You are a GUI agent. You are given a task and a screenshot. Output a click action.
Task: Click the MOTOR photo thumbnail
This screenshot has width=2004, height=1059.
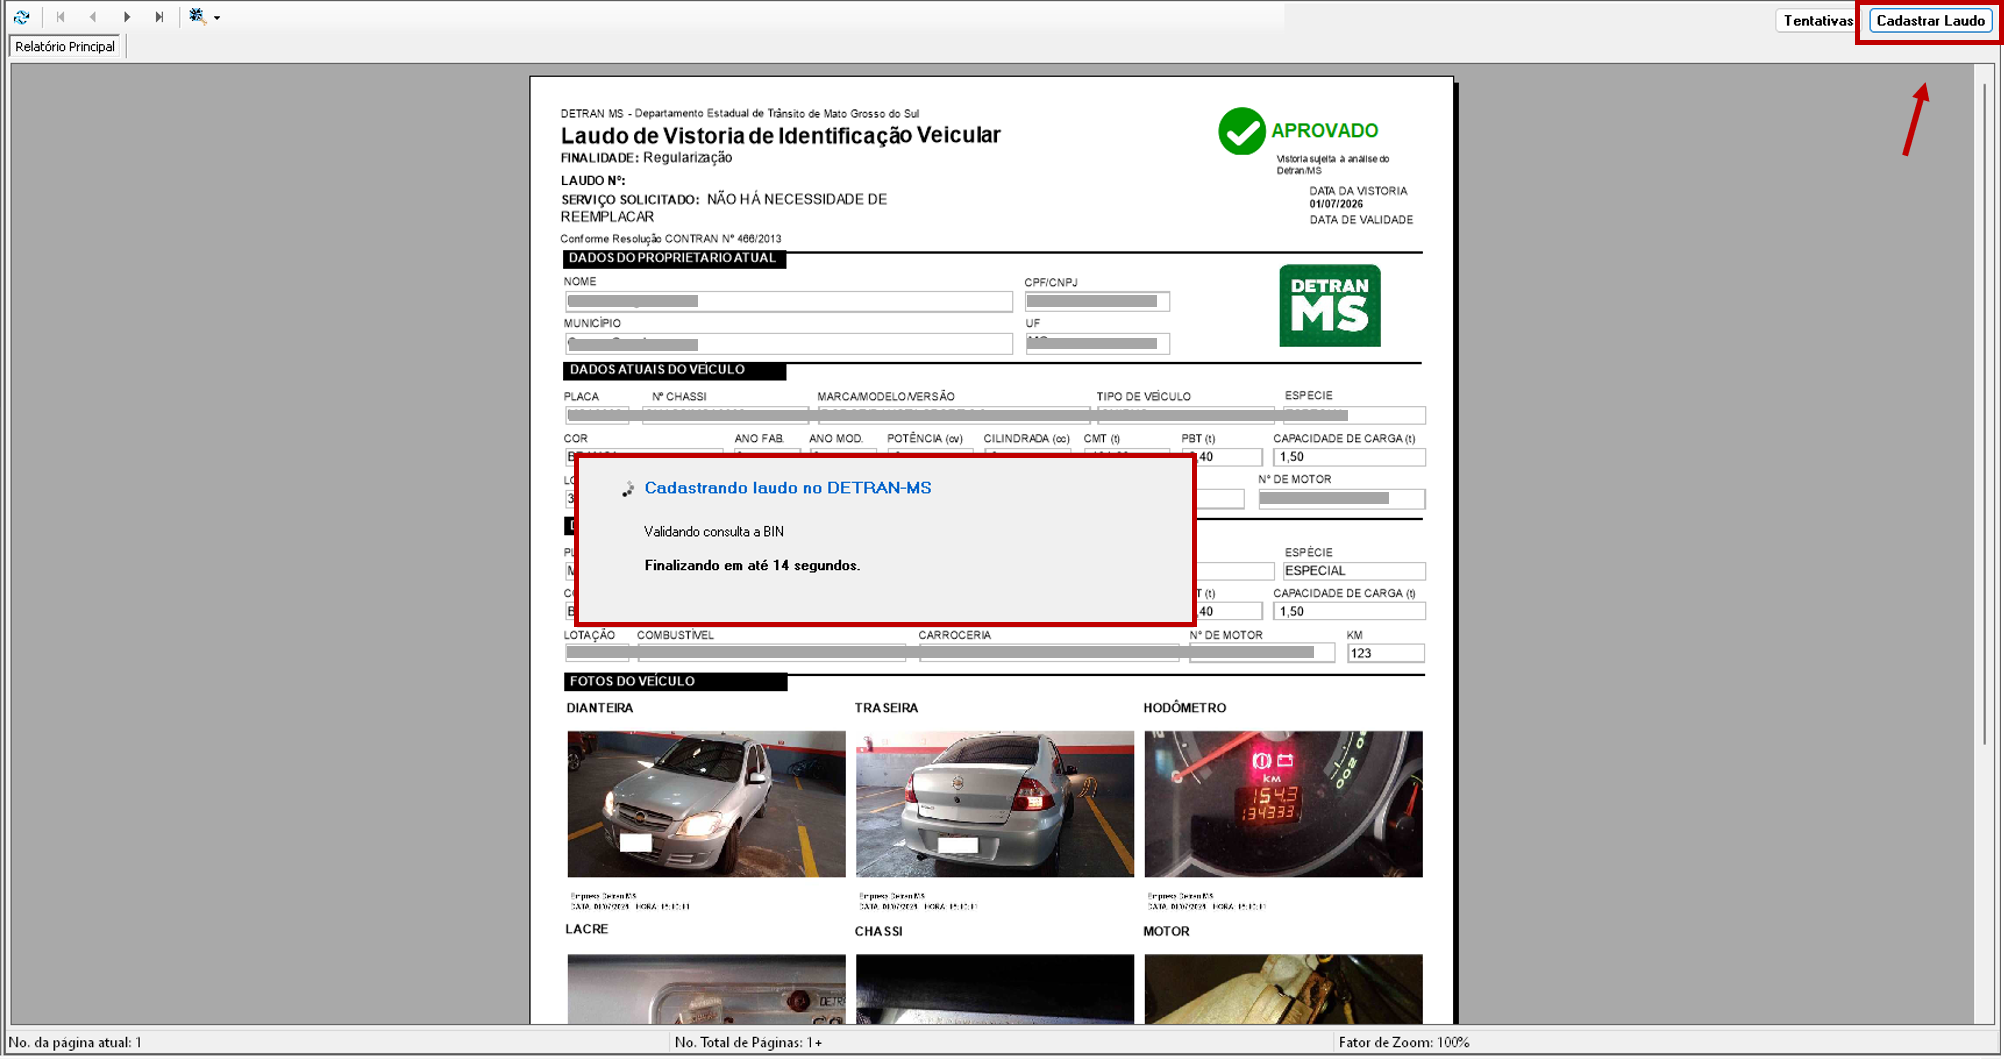(x=1283, y=989)
